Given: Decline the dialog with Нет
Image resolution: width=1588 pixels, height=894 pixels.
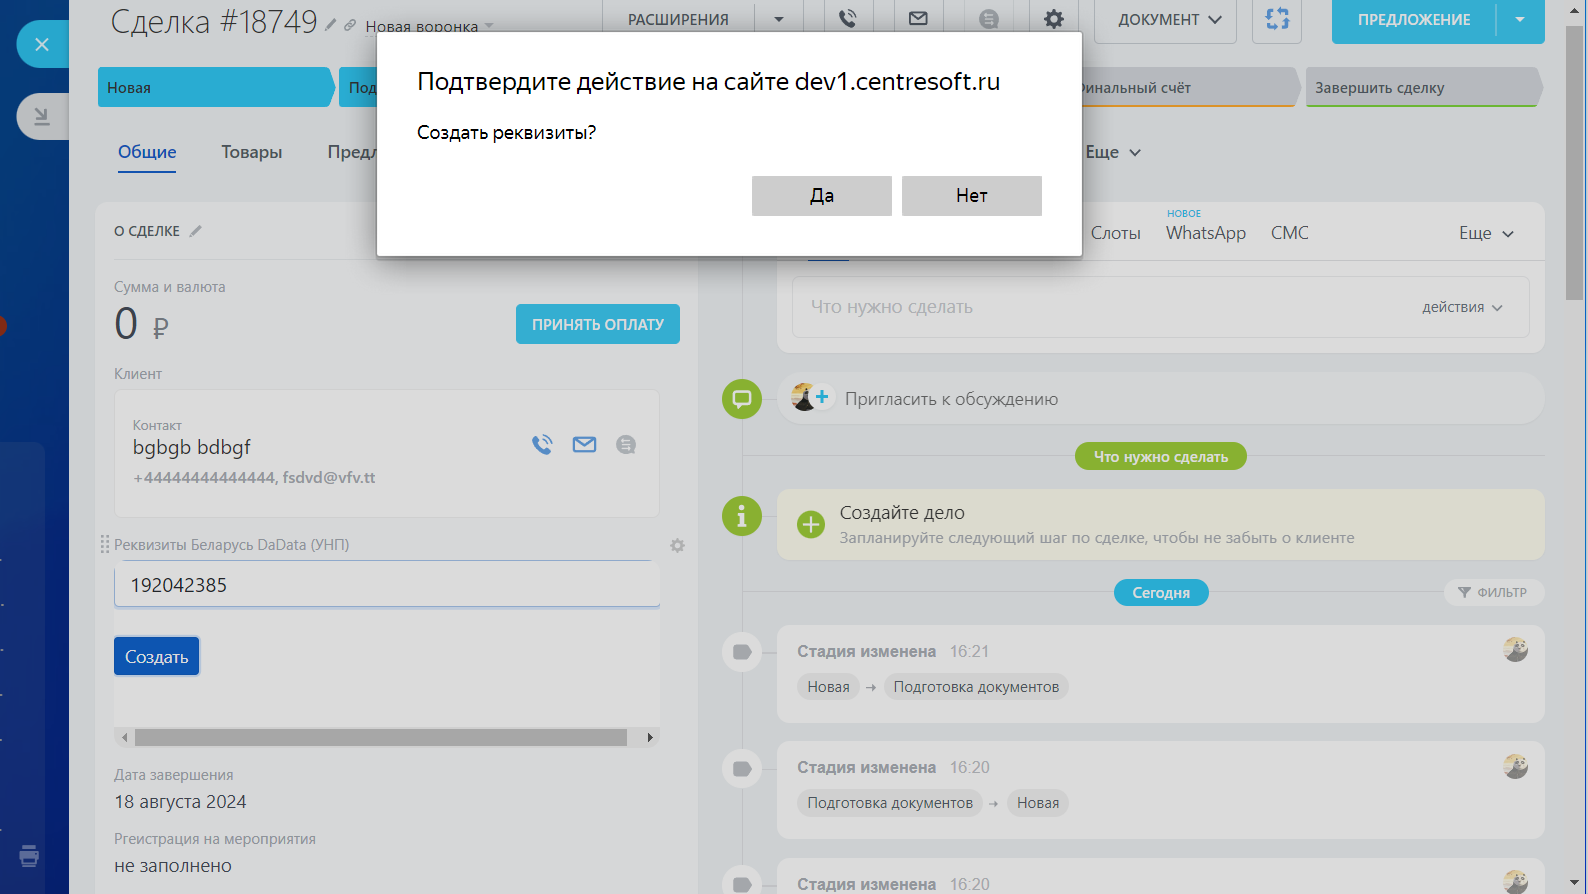Looking at the screenshot, I should click(x=972, y=196).
